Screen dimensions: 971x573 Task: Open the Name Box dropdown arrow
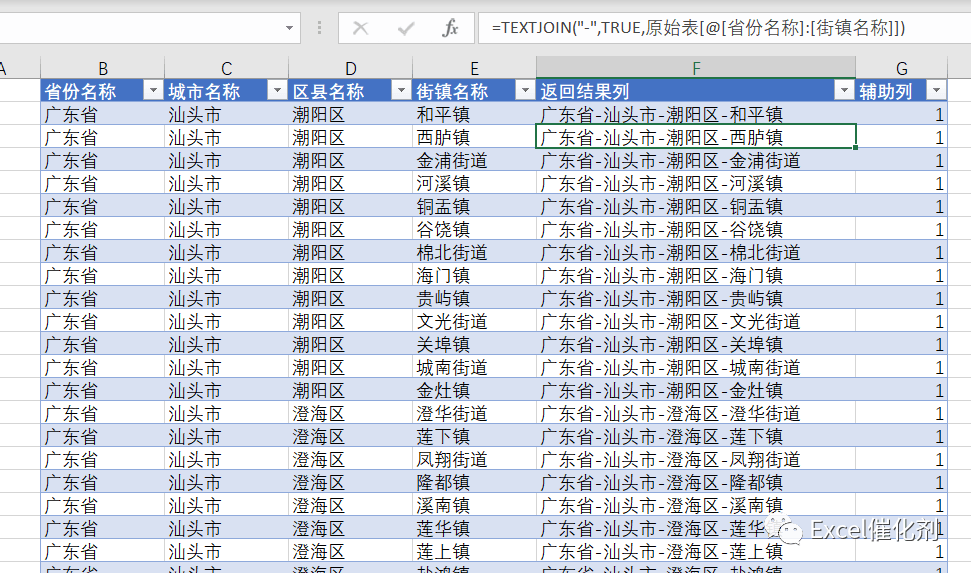coord(289,28)
